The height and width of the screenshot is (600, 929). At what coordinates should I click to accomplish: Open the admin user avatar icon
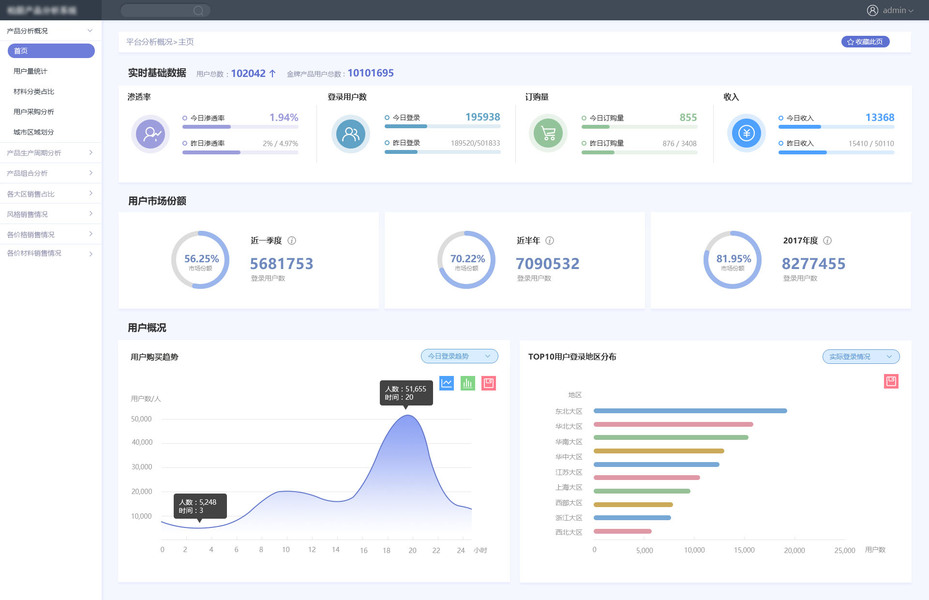tap(872, 10)
